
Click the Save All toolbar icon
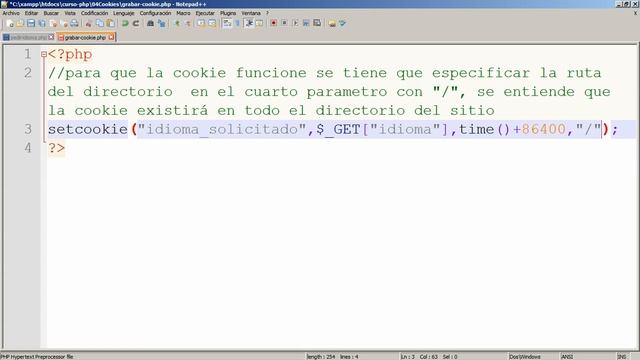[x=42, y=24]
